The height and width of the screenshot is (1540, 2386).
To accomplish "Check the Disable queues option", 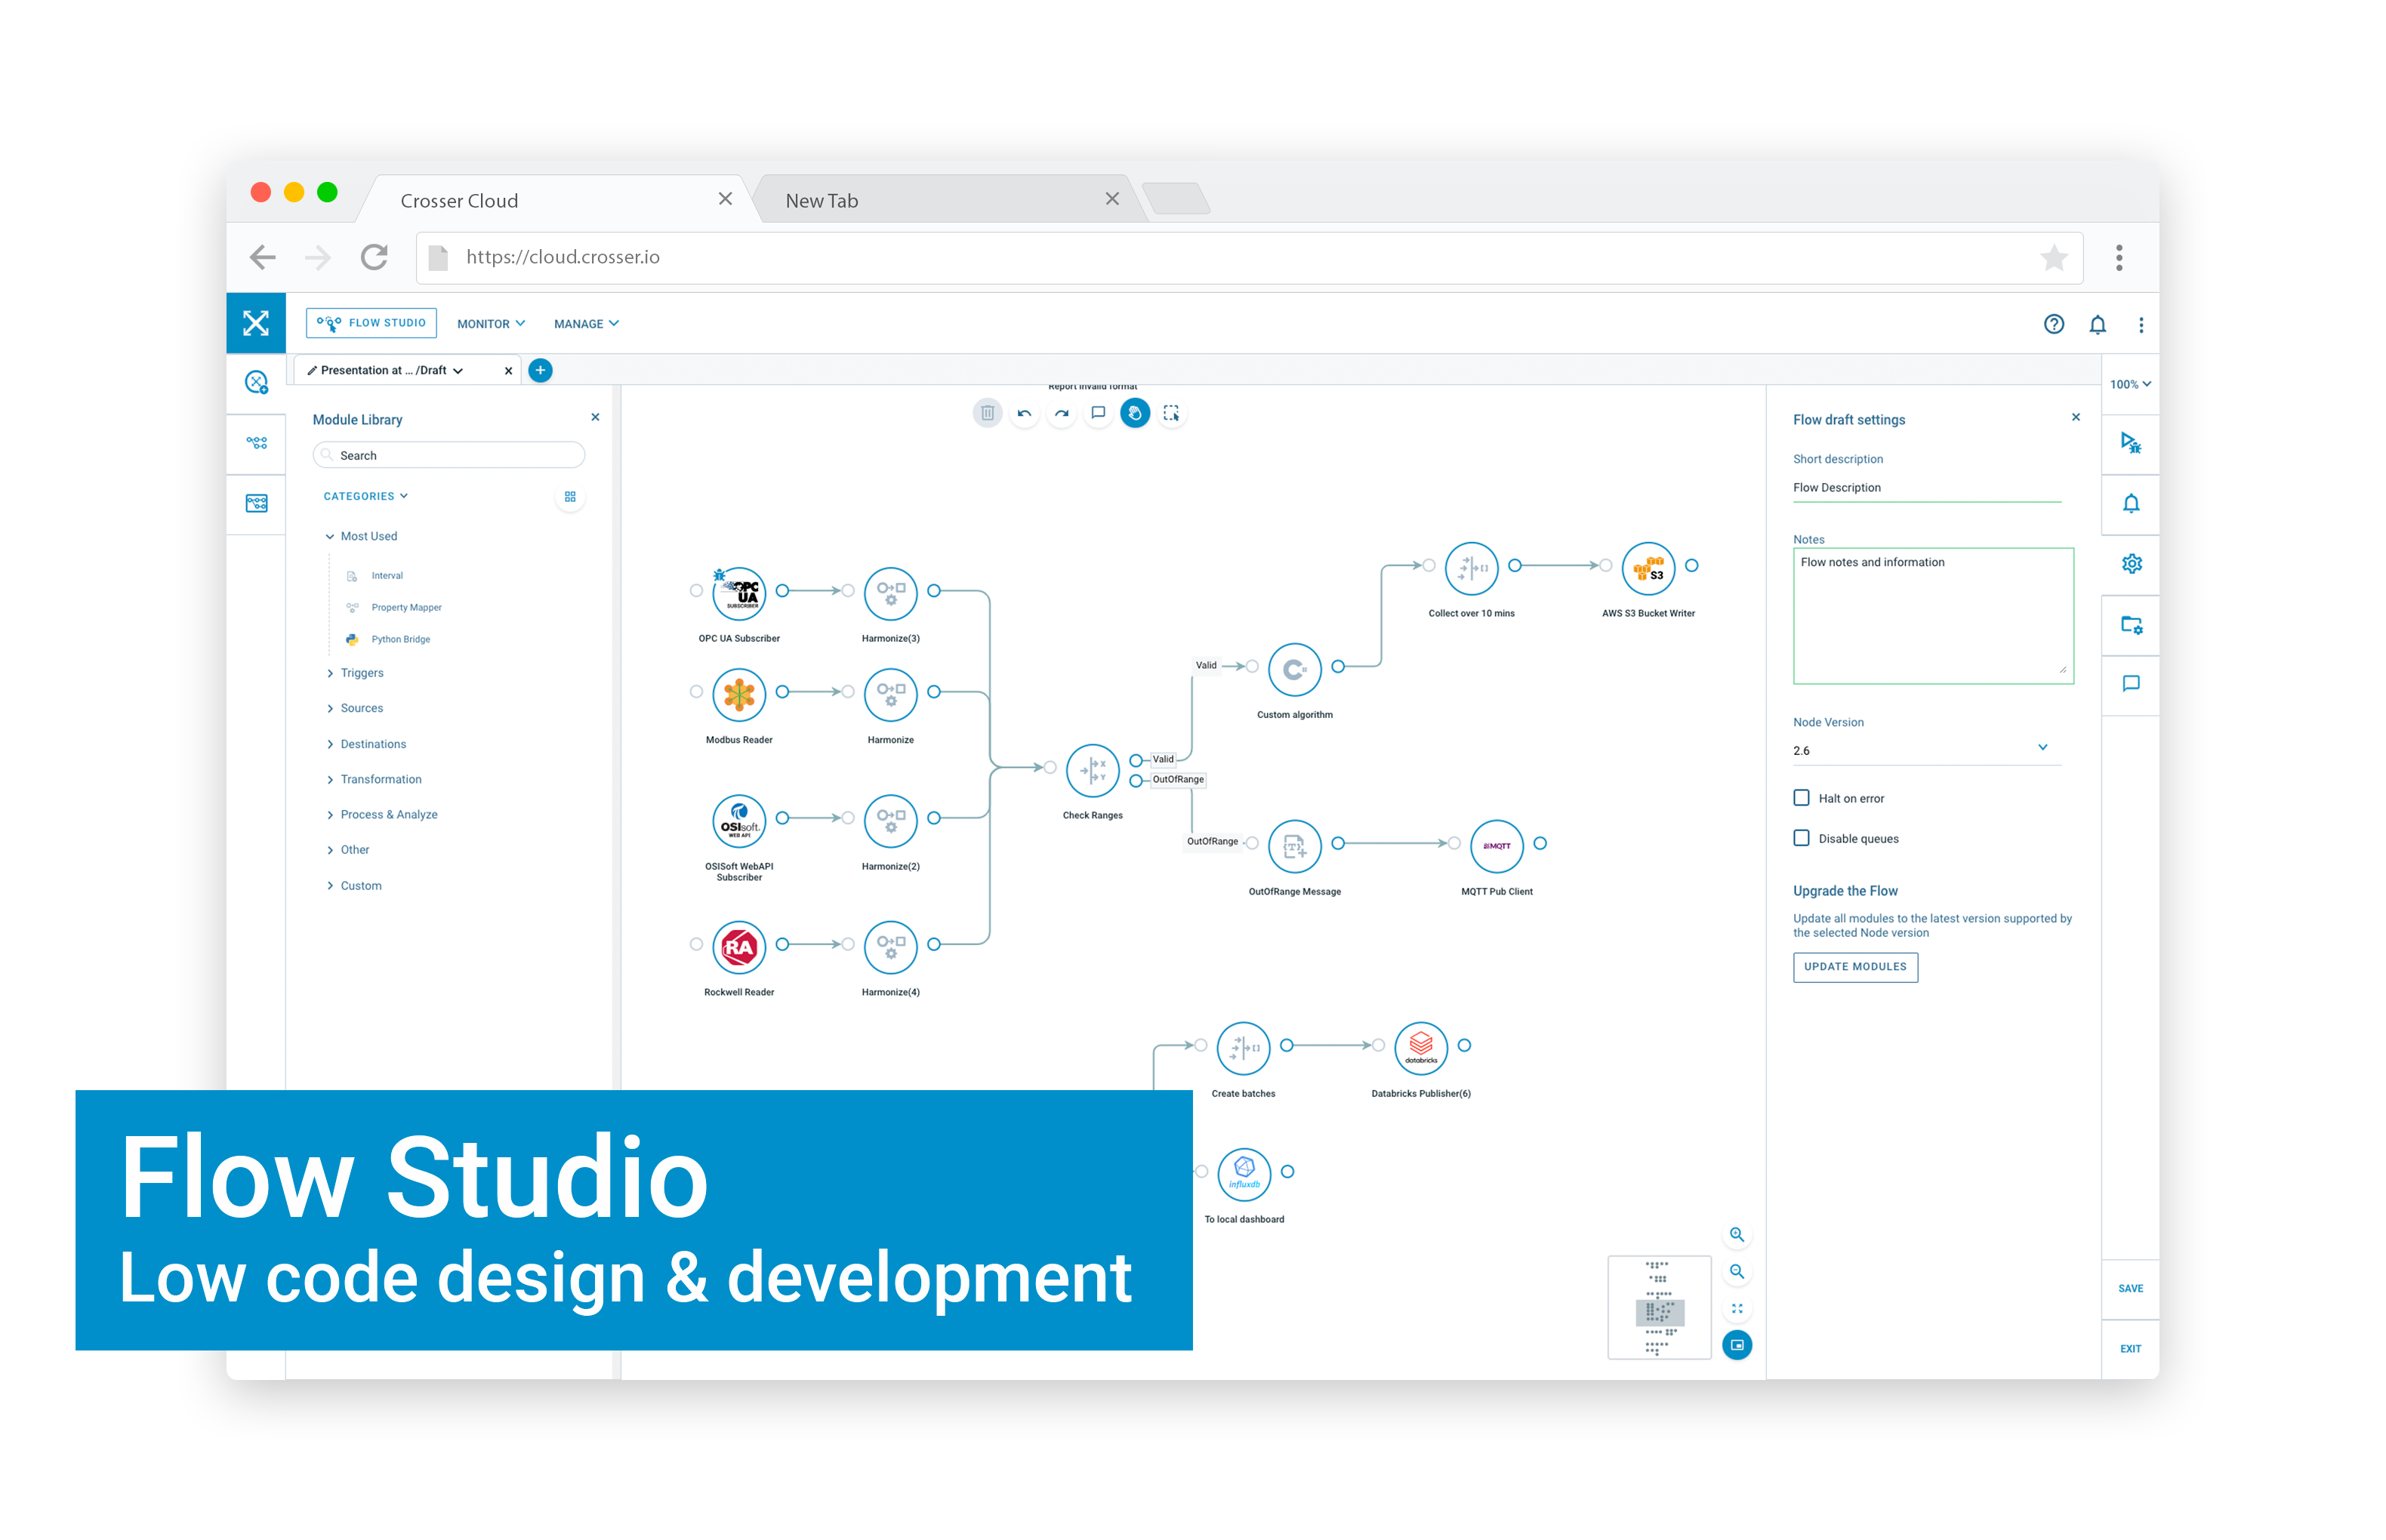I will tap(1801, 838).
